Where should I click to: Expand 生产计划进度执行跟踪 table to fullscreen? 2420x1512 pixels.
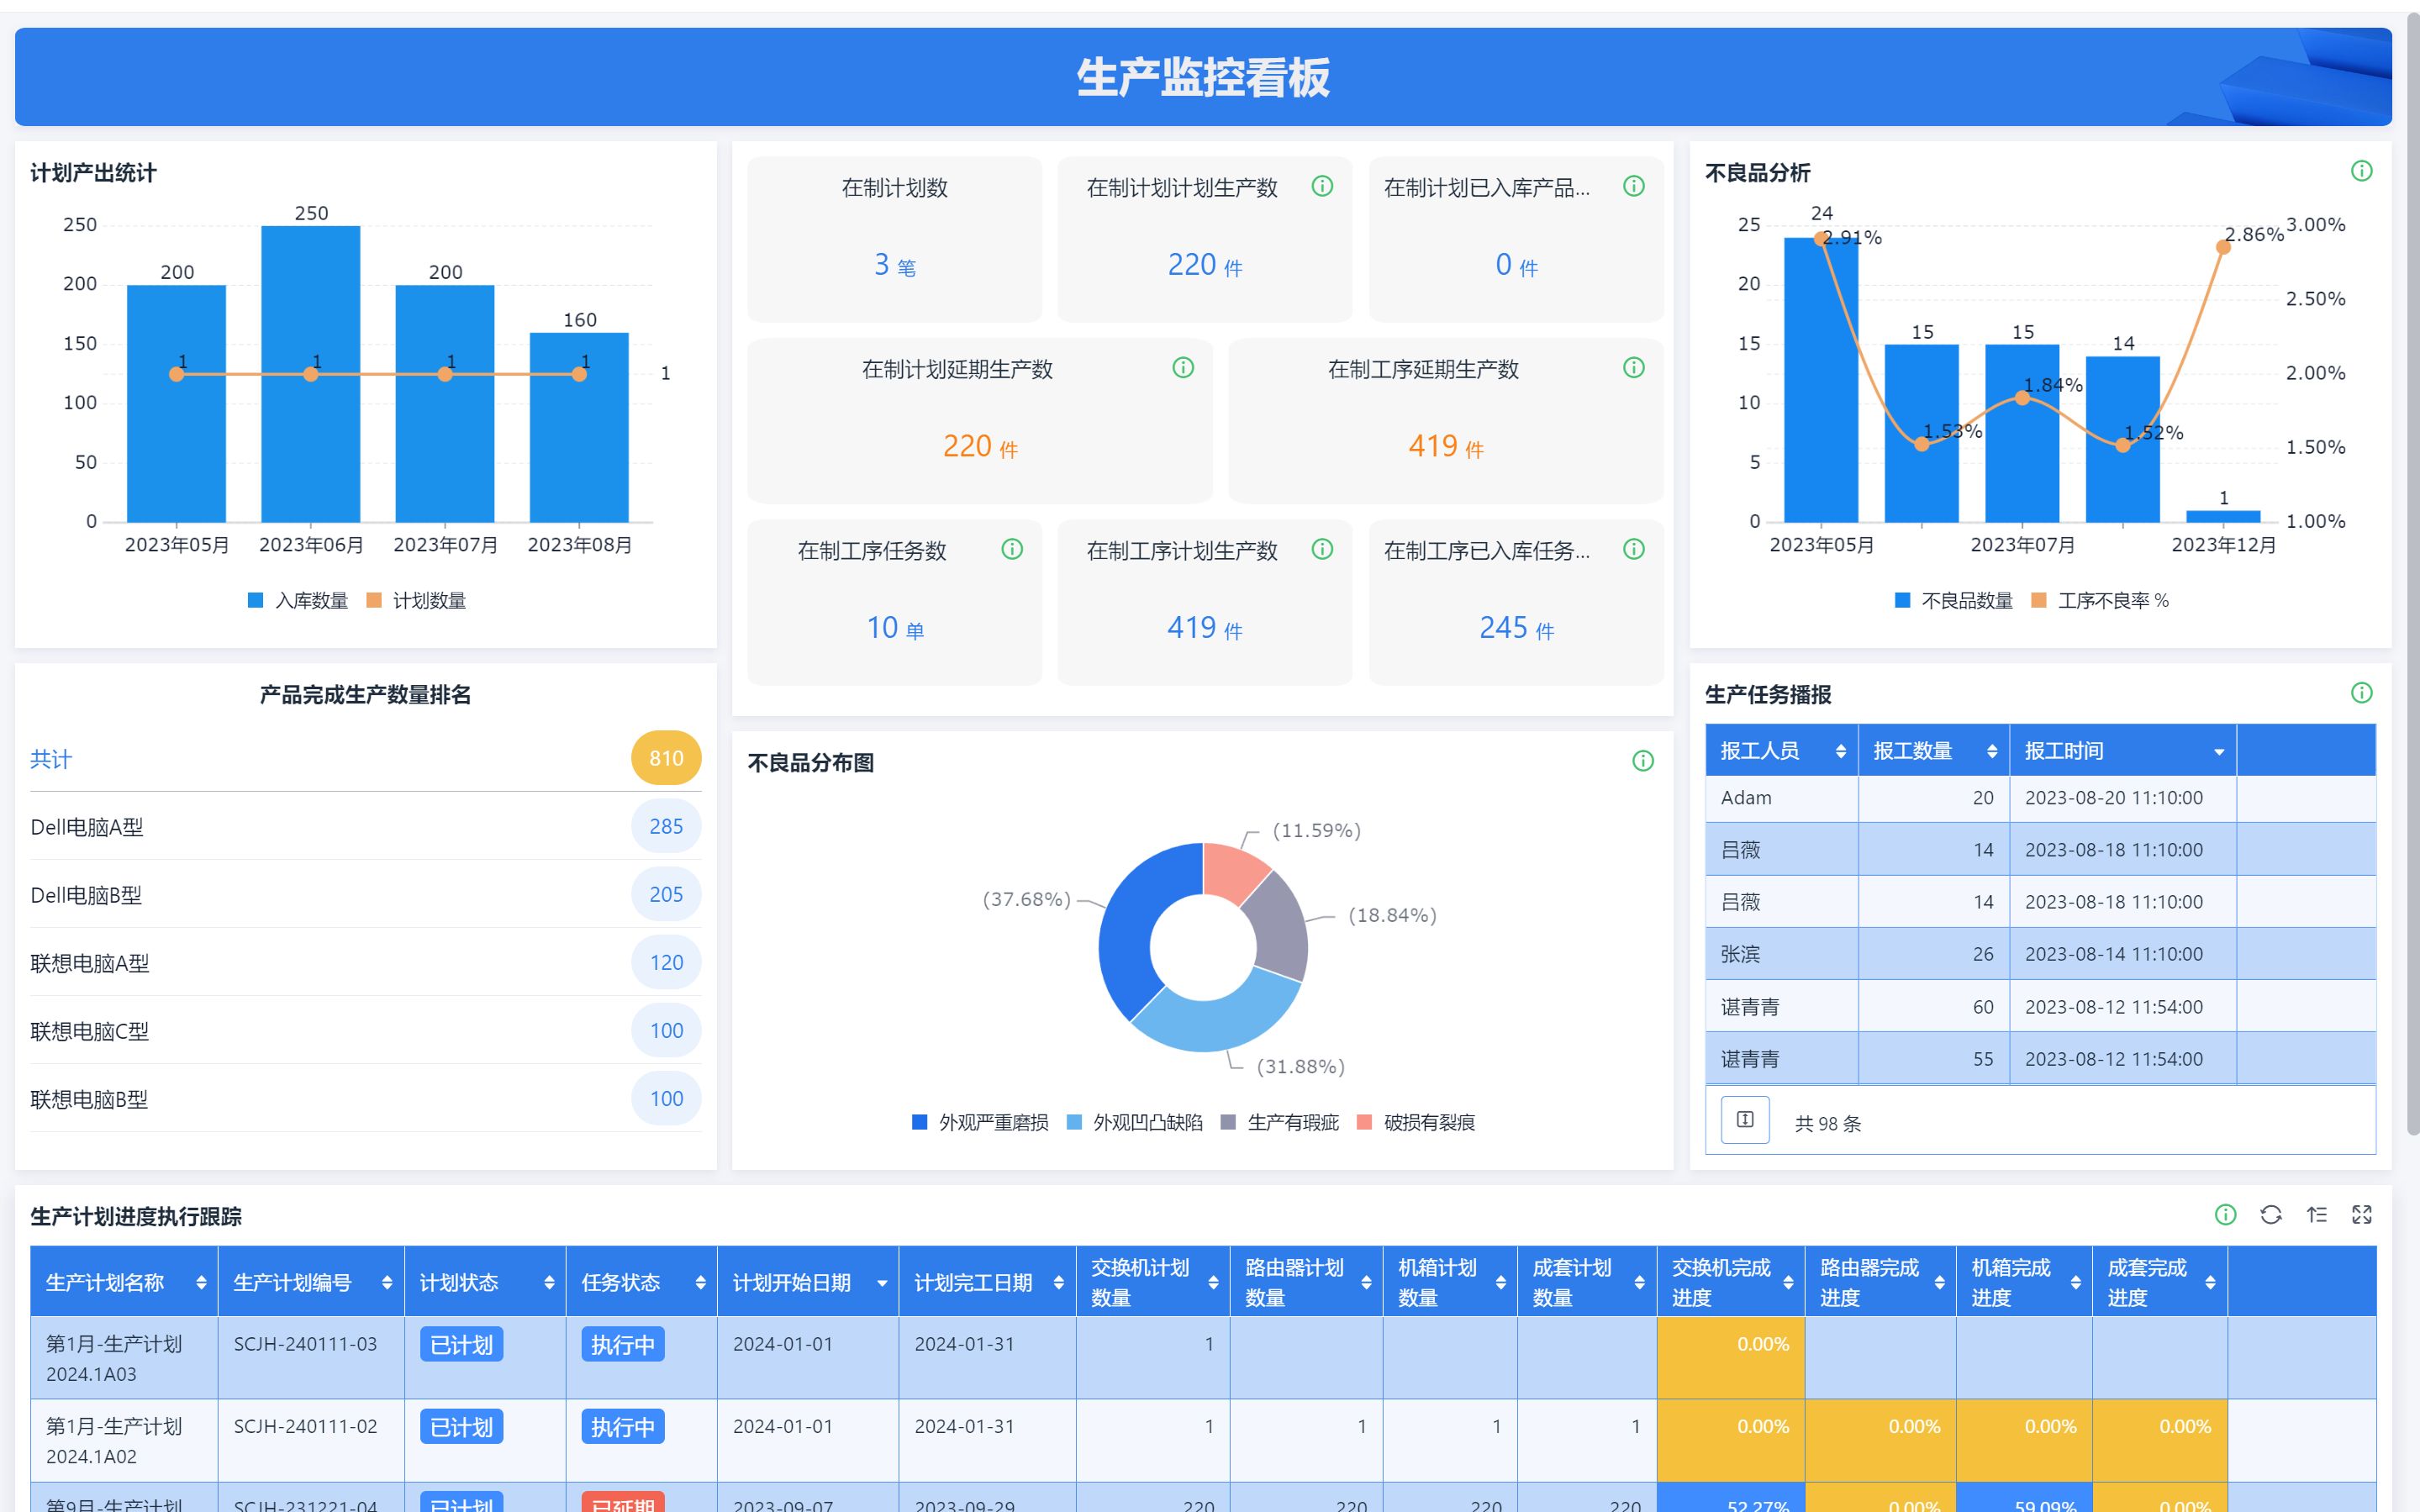(2362, 1214)
